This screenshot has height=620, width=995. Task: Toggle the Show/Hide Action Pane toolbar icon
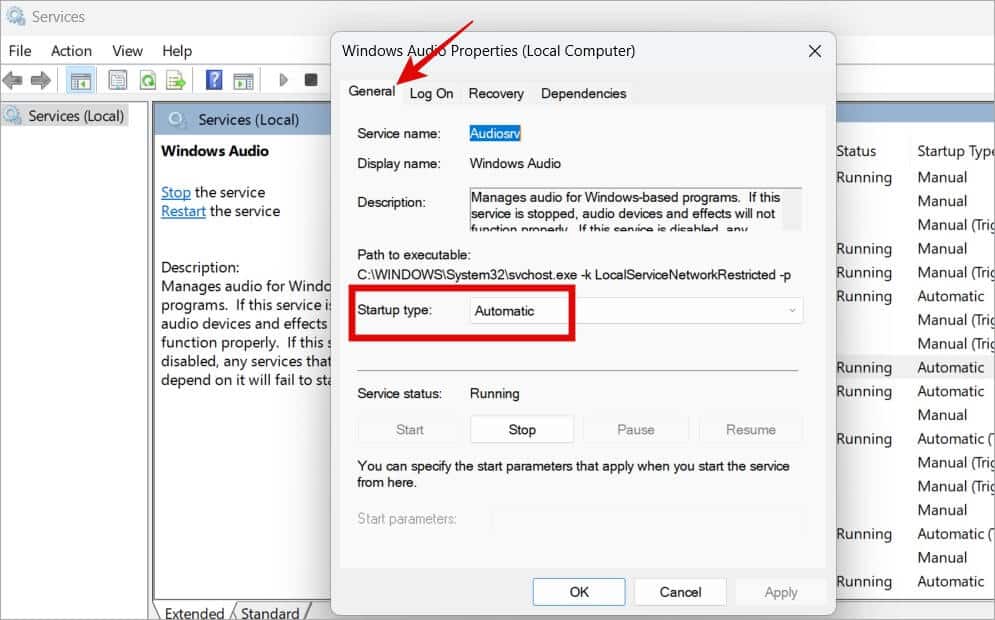[244, 81]
